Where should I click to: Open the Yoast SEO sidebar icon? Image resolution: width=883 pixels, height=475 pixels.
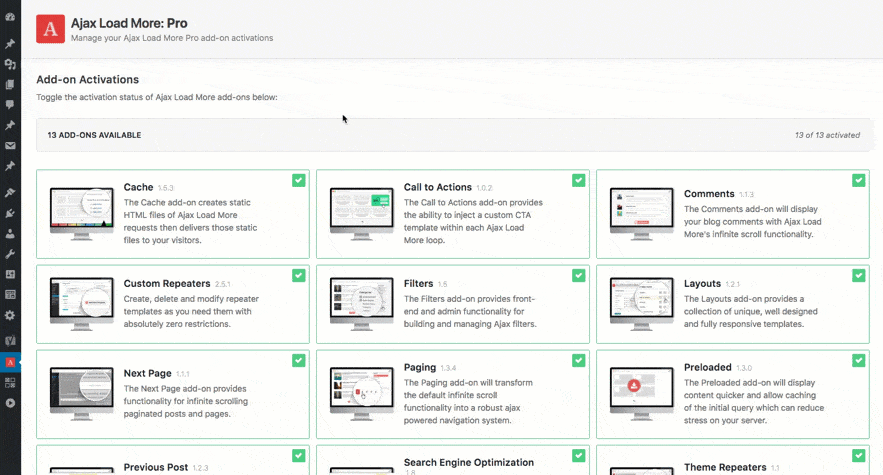(10, 340)
